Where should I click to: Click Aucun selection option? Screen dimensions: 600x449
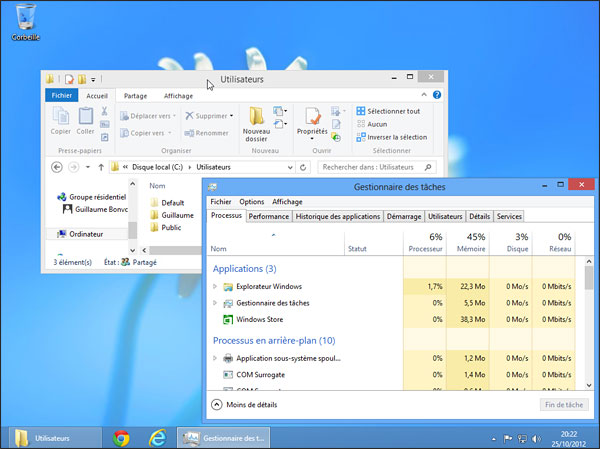point(372,124)
